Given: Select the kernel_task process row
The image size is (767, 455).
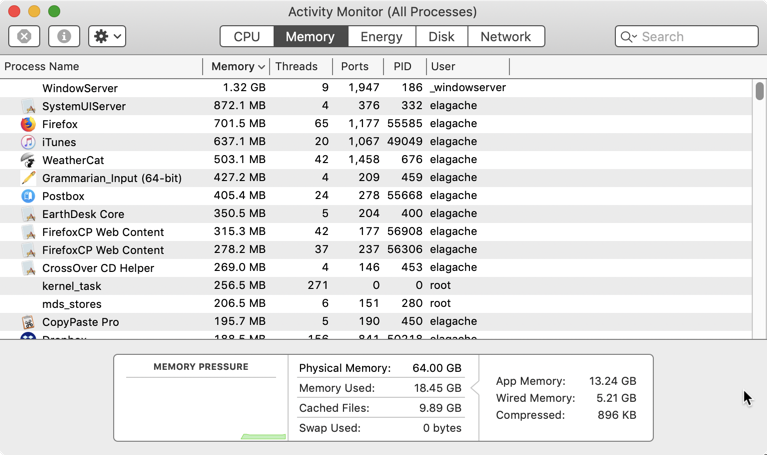Looking at the screenshot, I should point(376,286).
